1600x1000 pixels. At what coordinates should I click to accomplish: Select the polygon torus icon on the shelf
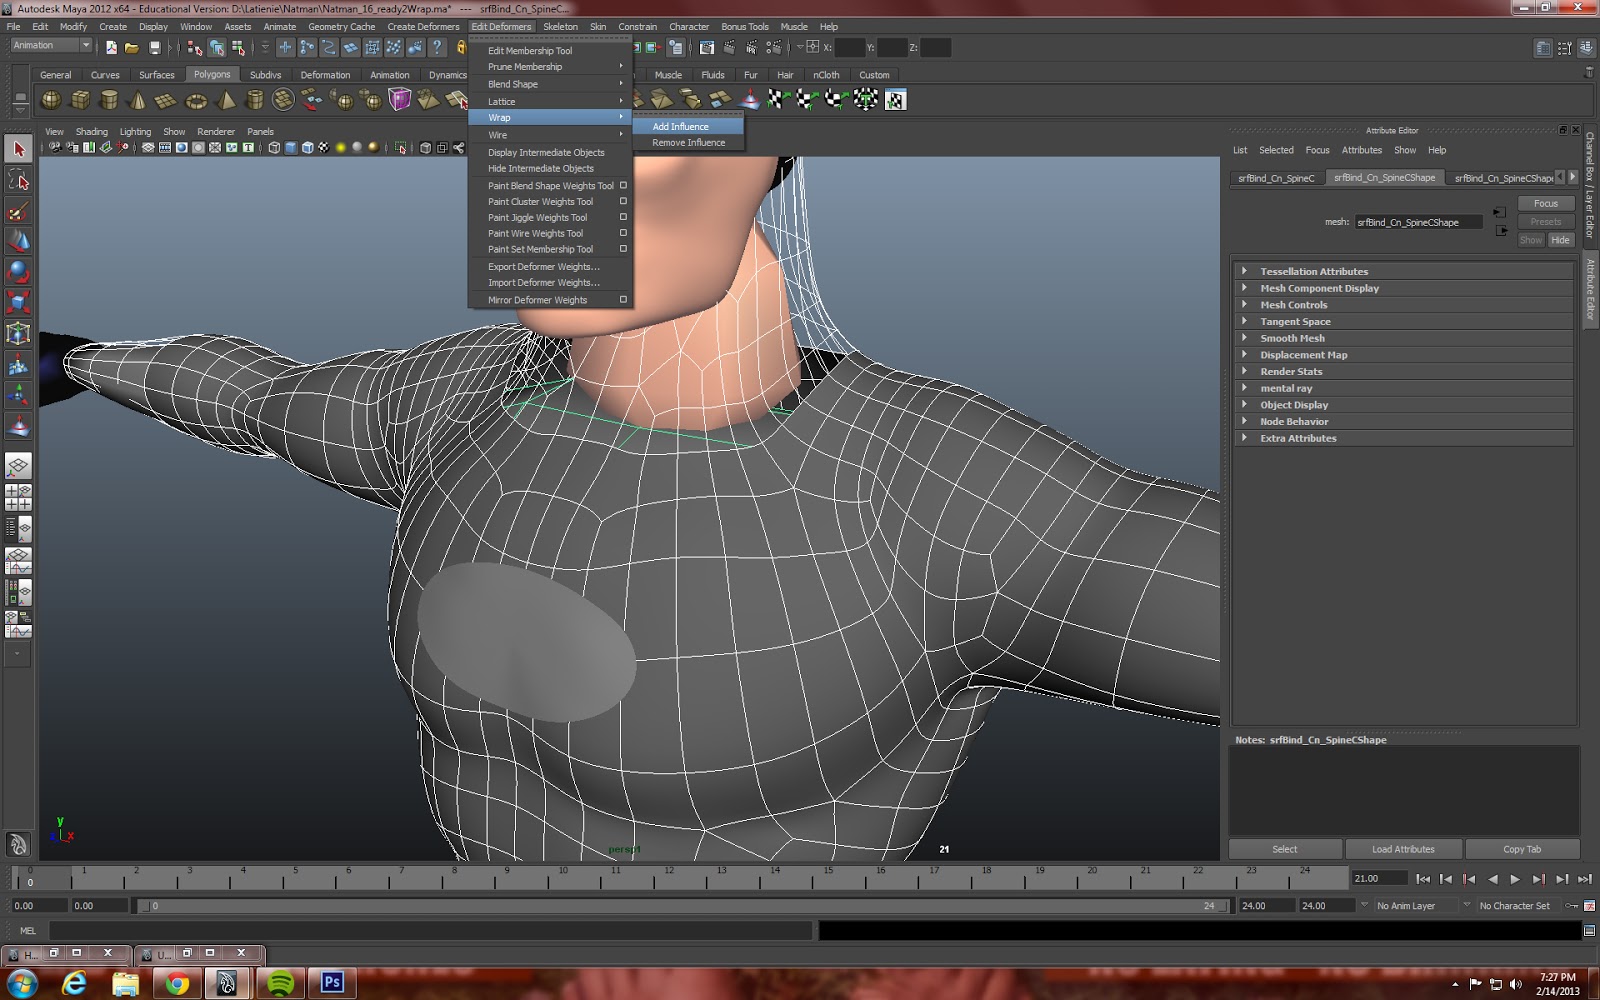click(195, 99)
